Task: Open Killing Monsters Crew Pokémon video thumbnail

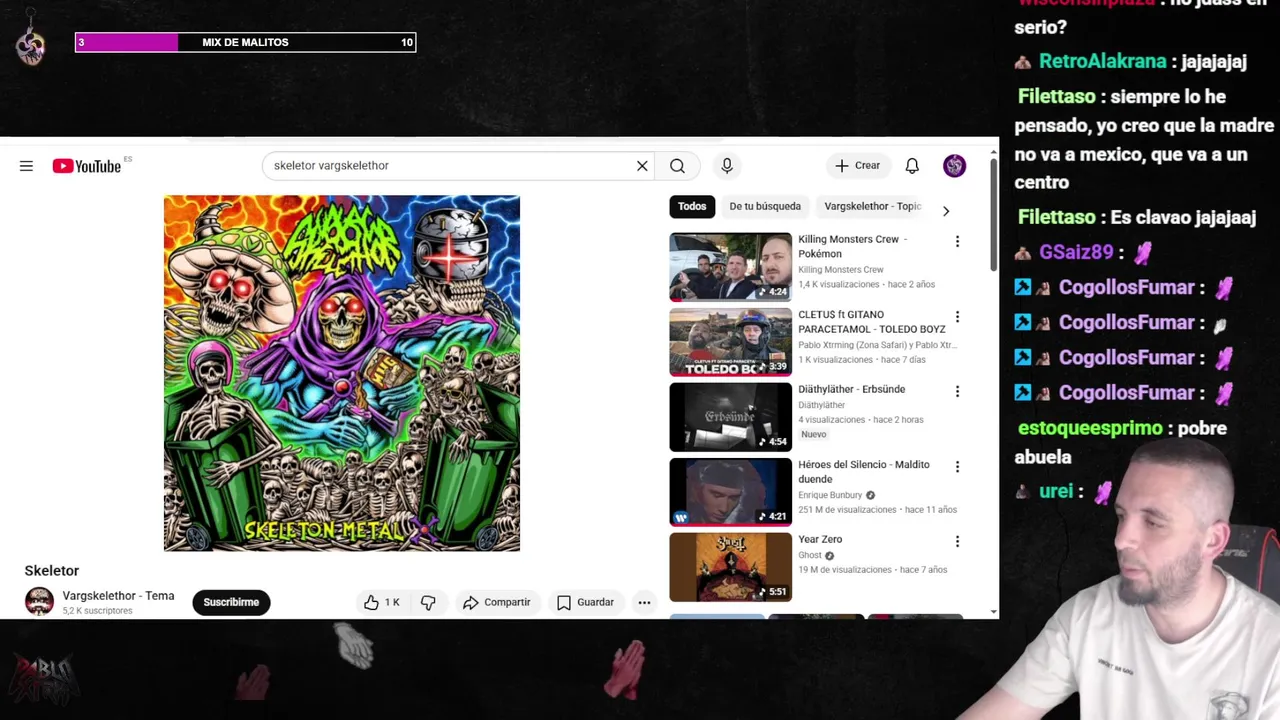Action: [x=730, y=267]
